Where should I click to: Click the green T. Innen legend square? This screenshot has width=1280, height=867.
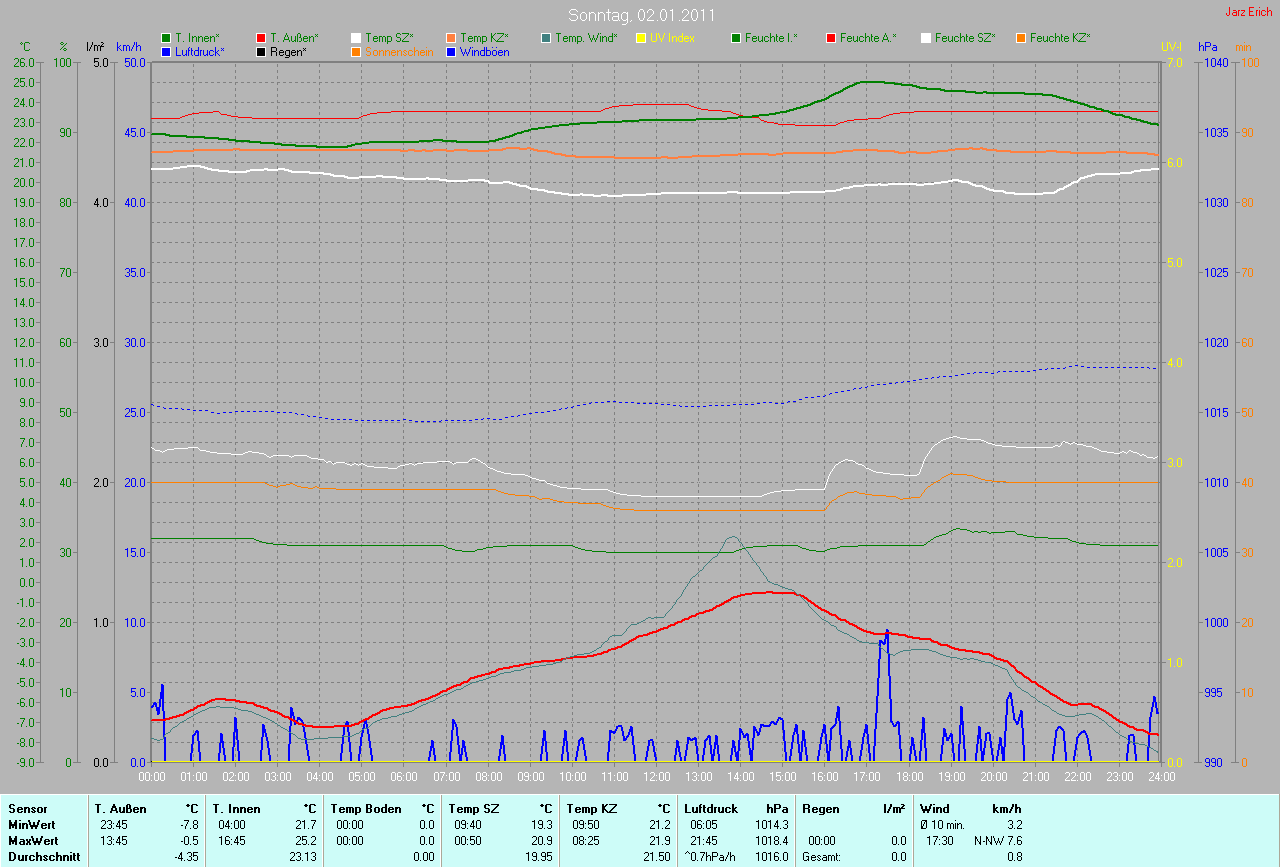point(166,38)
